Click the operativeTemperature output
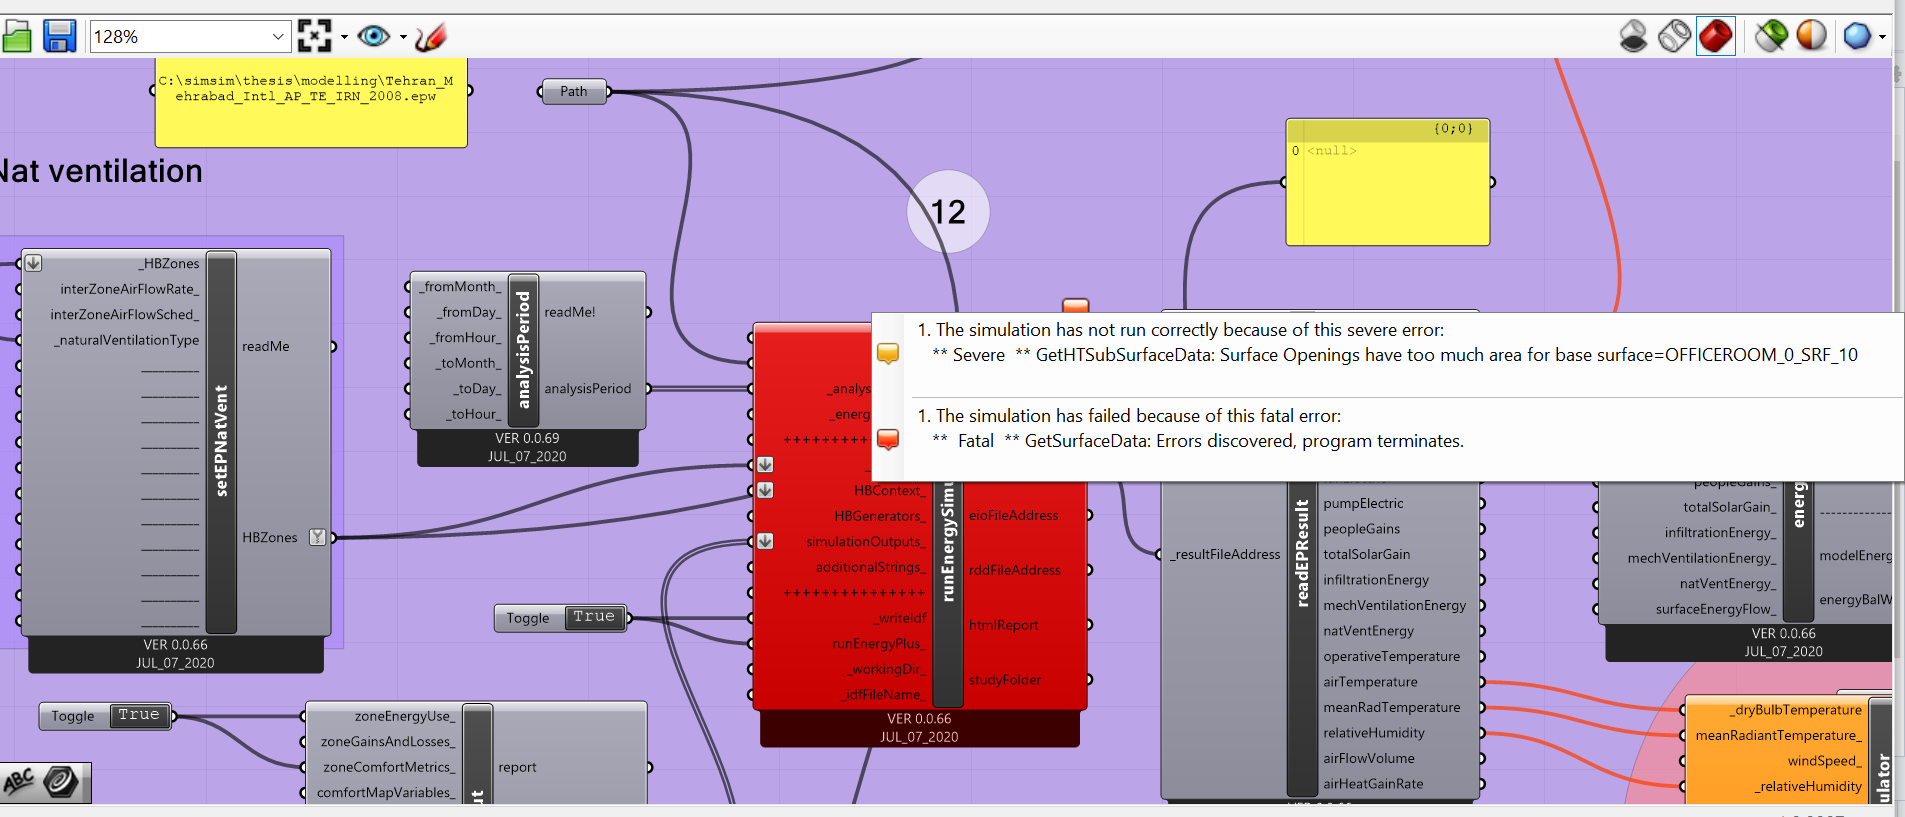This screenshot has width=1905, height=817. (1391, 656)
